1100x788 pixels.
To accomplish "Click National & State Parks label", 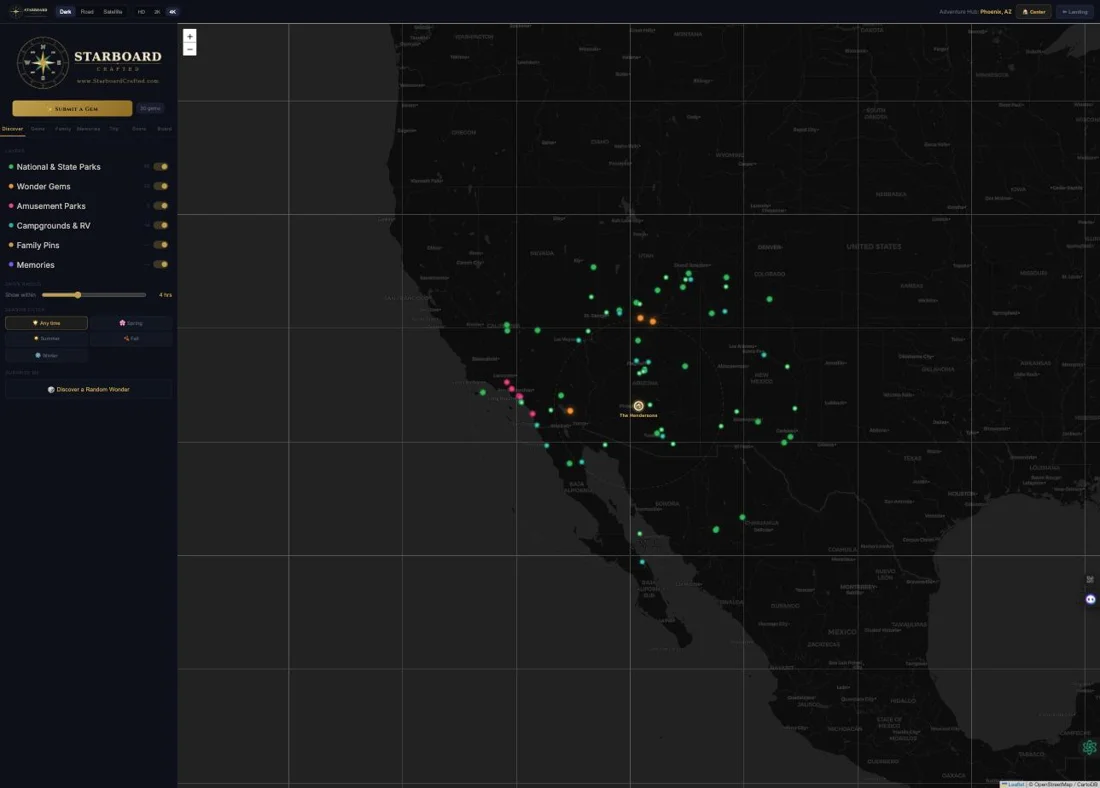I will tap(58, 167).
